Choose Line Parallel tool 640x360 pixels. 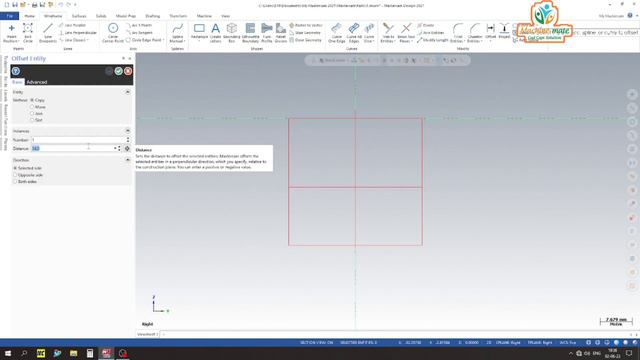[73, 25]
